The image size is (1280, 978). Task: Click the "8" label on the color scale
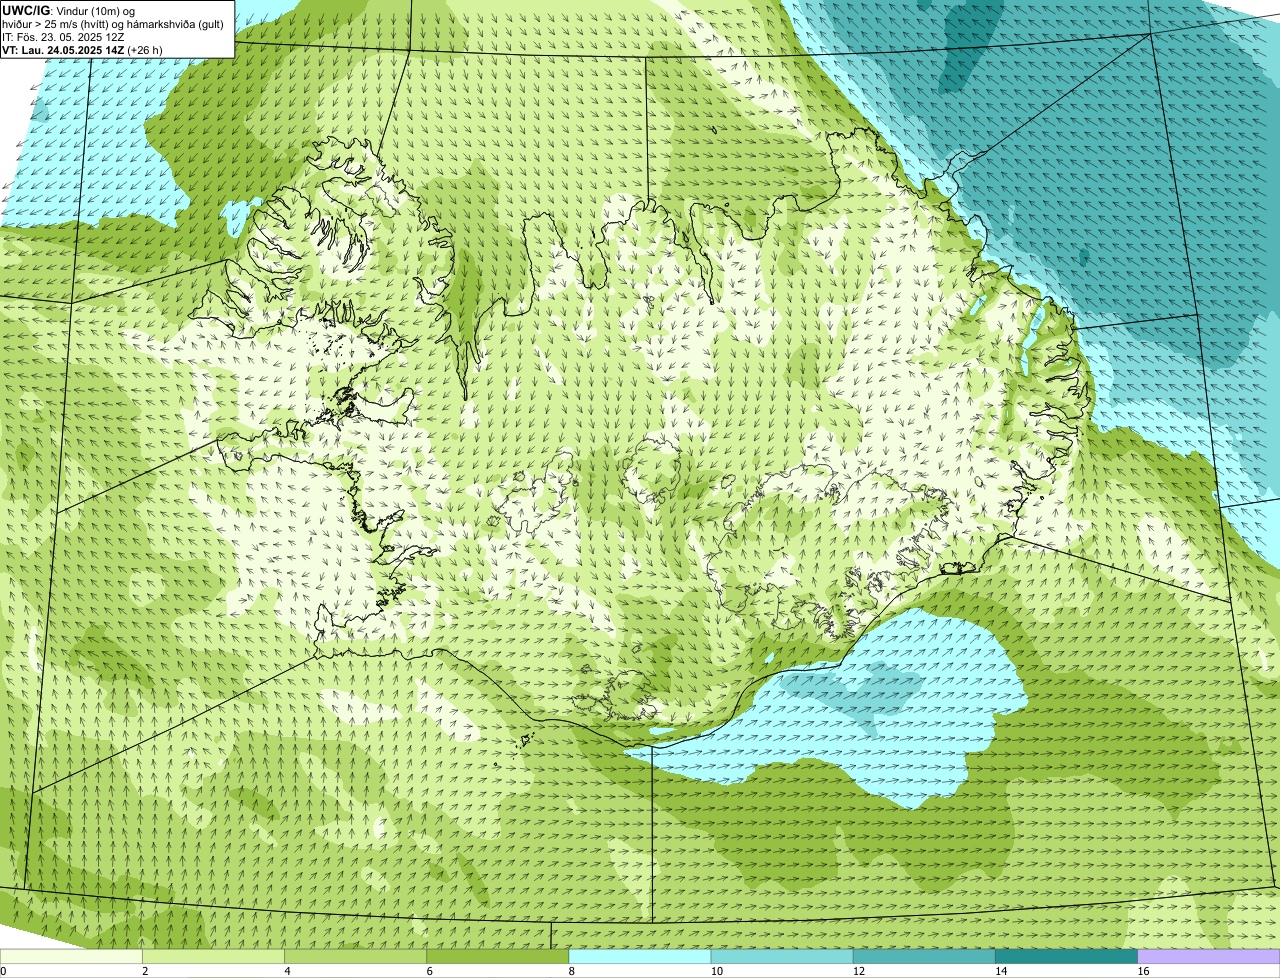click(x=572, y=971)
